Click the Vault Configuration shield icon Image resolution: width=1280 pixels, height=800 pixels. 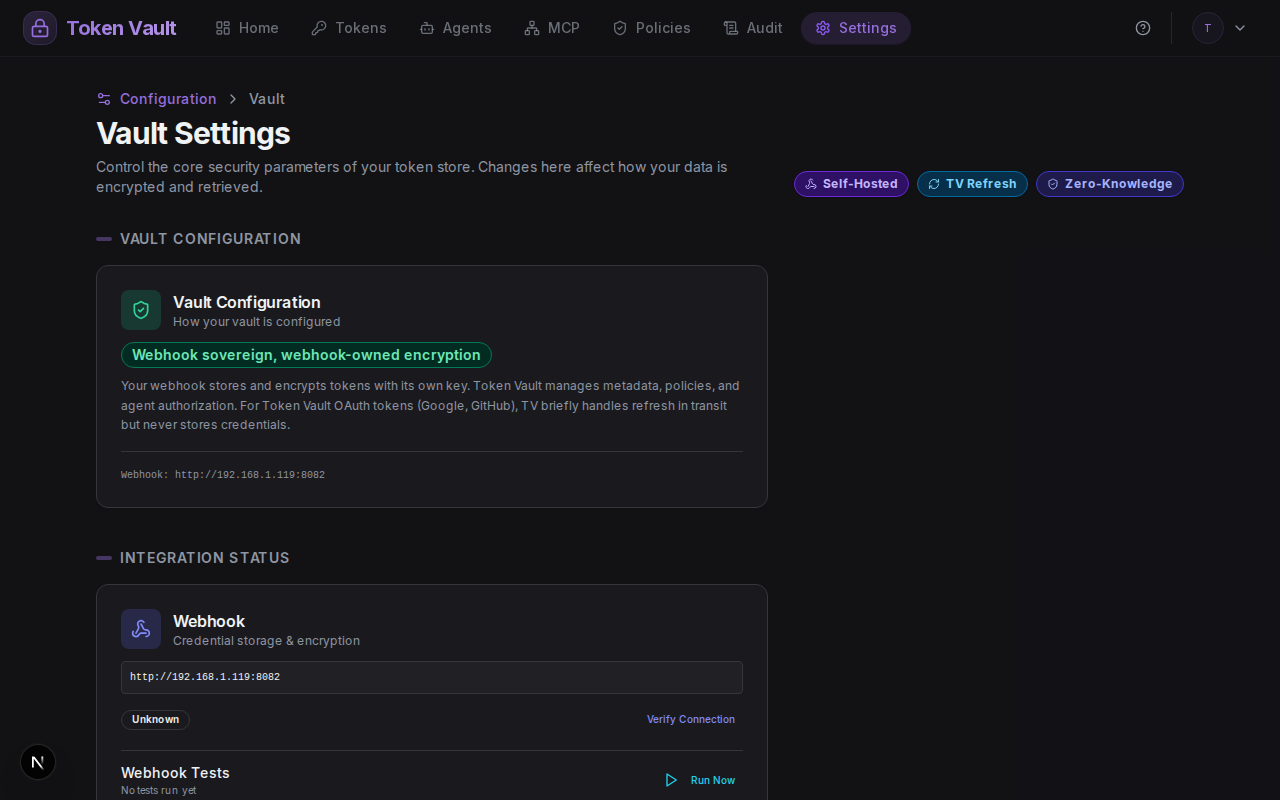pyautogui.click(x=141, y=310)
